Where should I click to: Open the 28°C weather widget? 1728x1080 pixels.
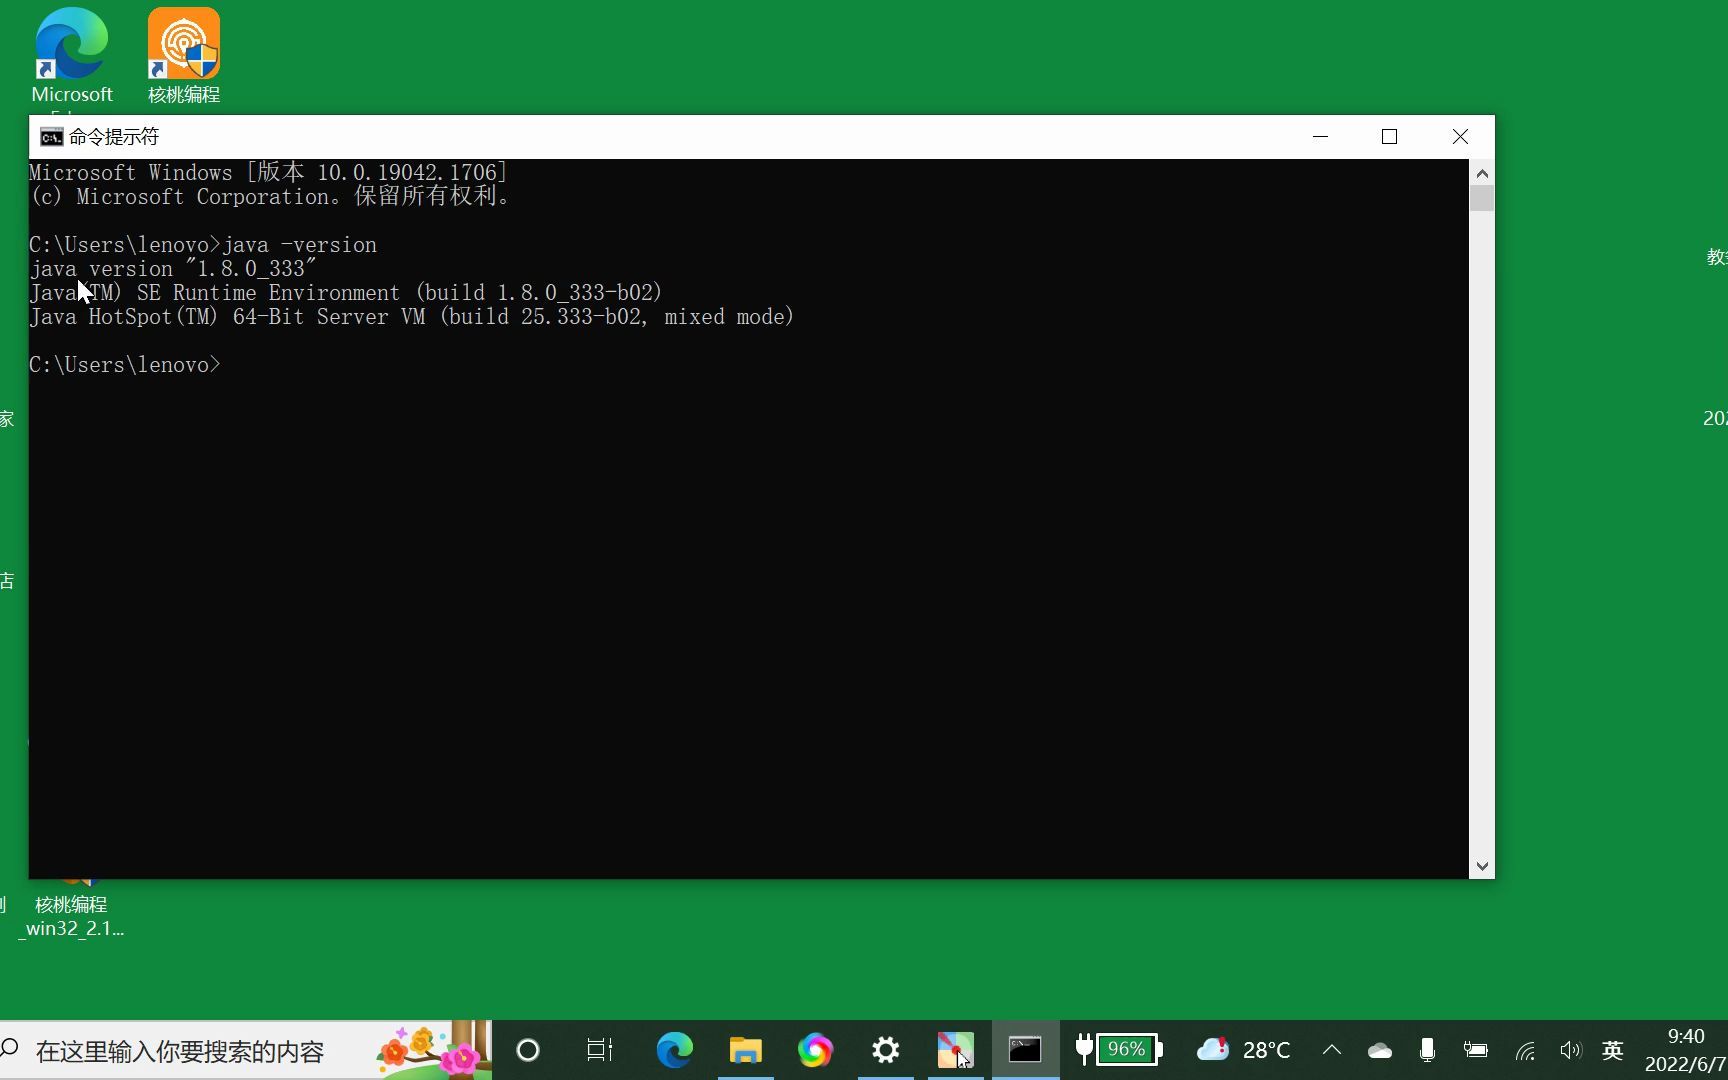(1244, 1050)
